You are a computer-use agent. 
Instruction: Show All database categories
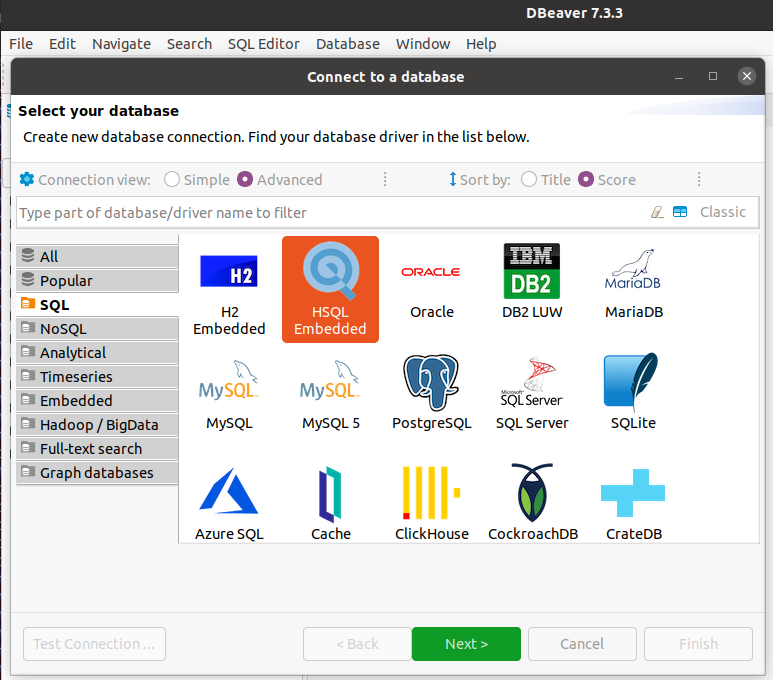point(97,256)
